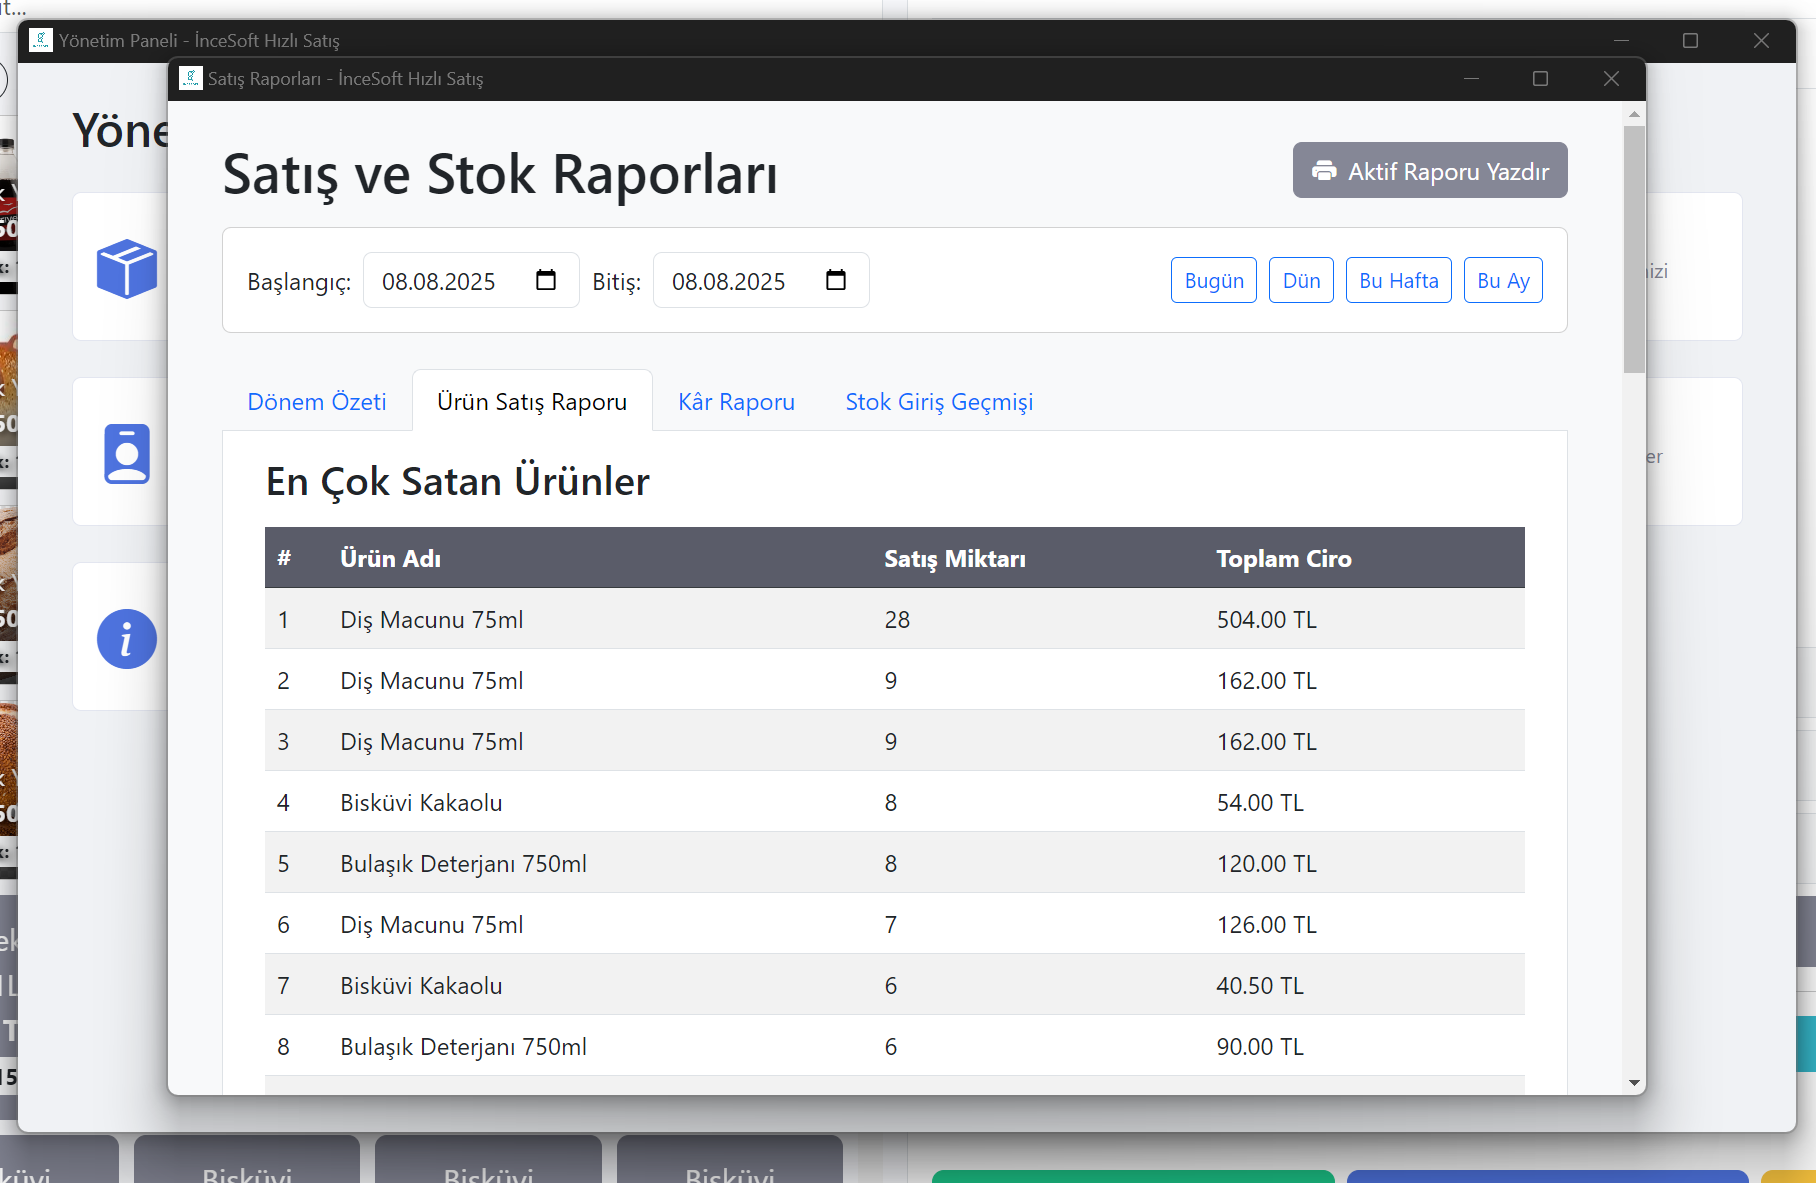Image resolution: width=1816 pixels, height=1183 pixels.
Task: Open the info panel via the info icon
Action: click(x=126, y=638)
